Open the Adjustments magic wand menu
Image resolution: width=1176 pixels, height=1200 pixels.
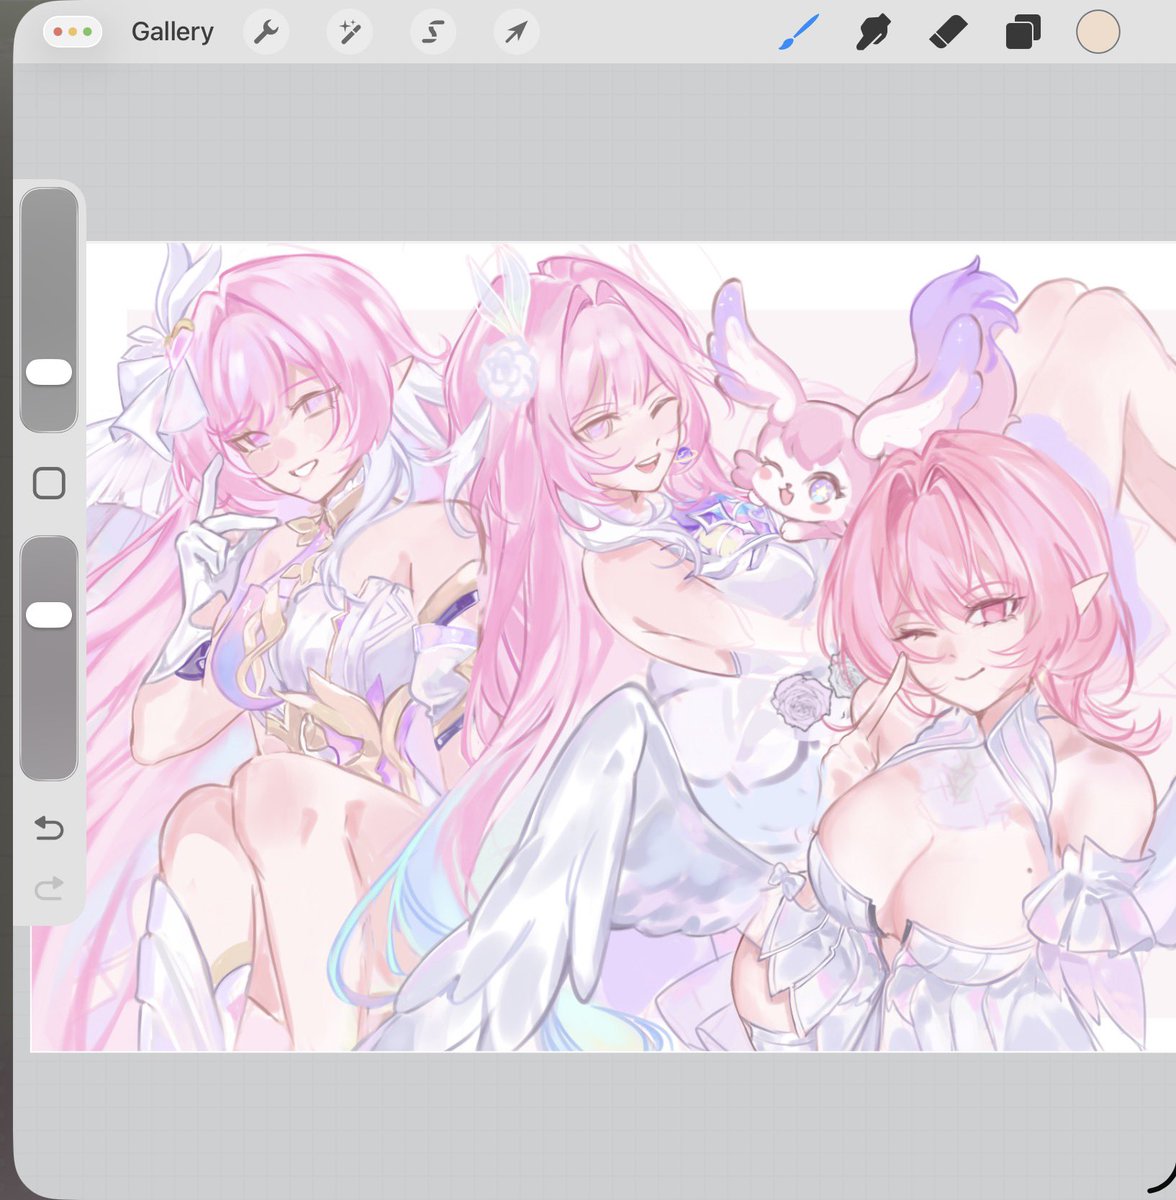[x=349, y=33]
